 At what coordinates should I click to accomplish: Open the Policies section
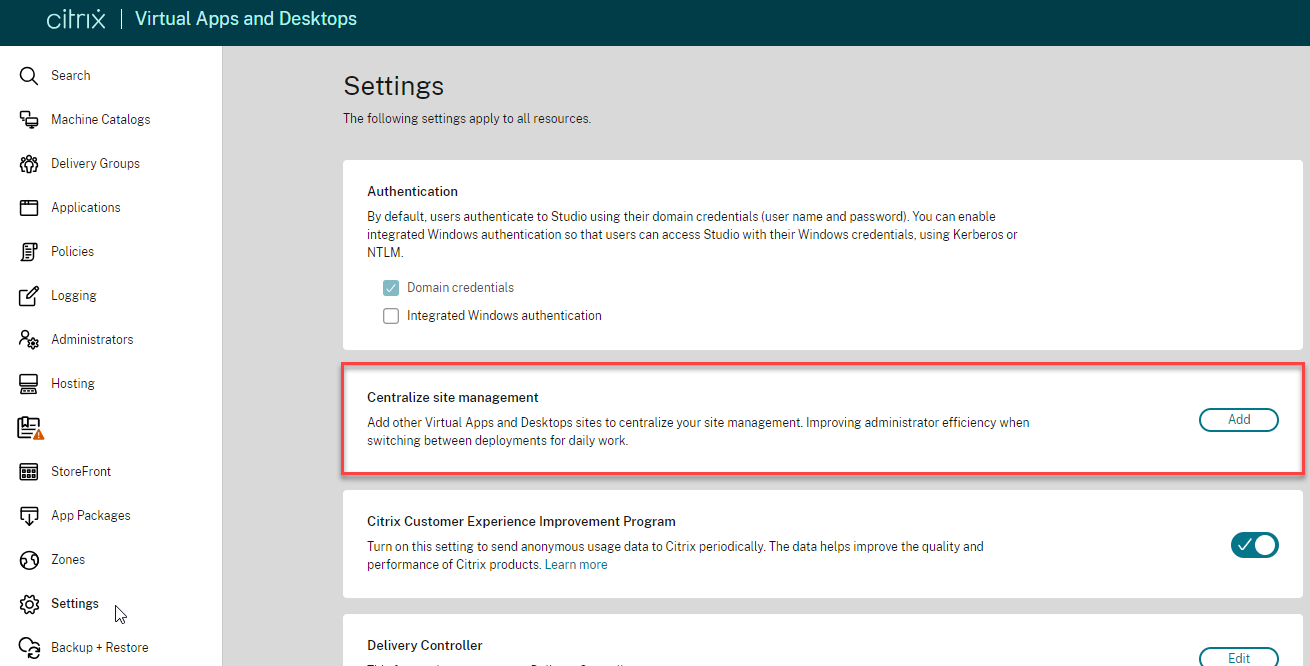tap(73, 252)
